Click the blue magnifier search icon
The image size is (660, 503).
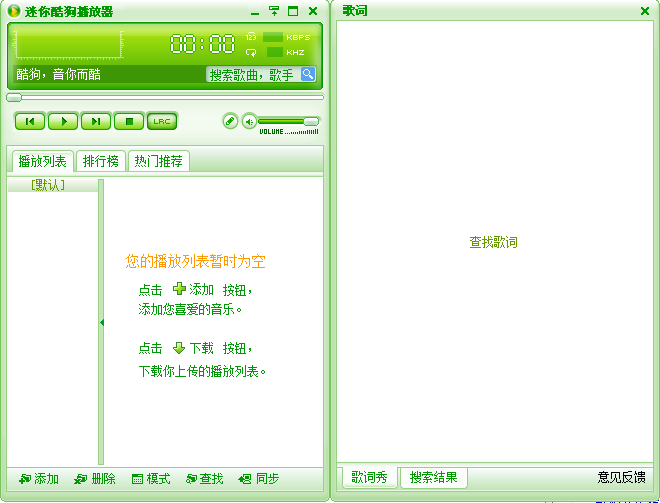coord(308,75)
